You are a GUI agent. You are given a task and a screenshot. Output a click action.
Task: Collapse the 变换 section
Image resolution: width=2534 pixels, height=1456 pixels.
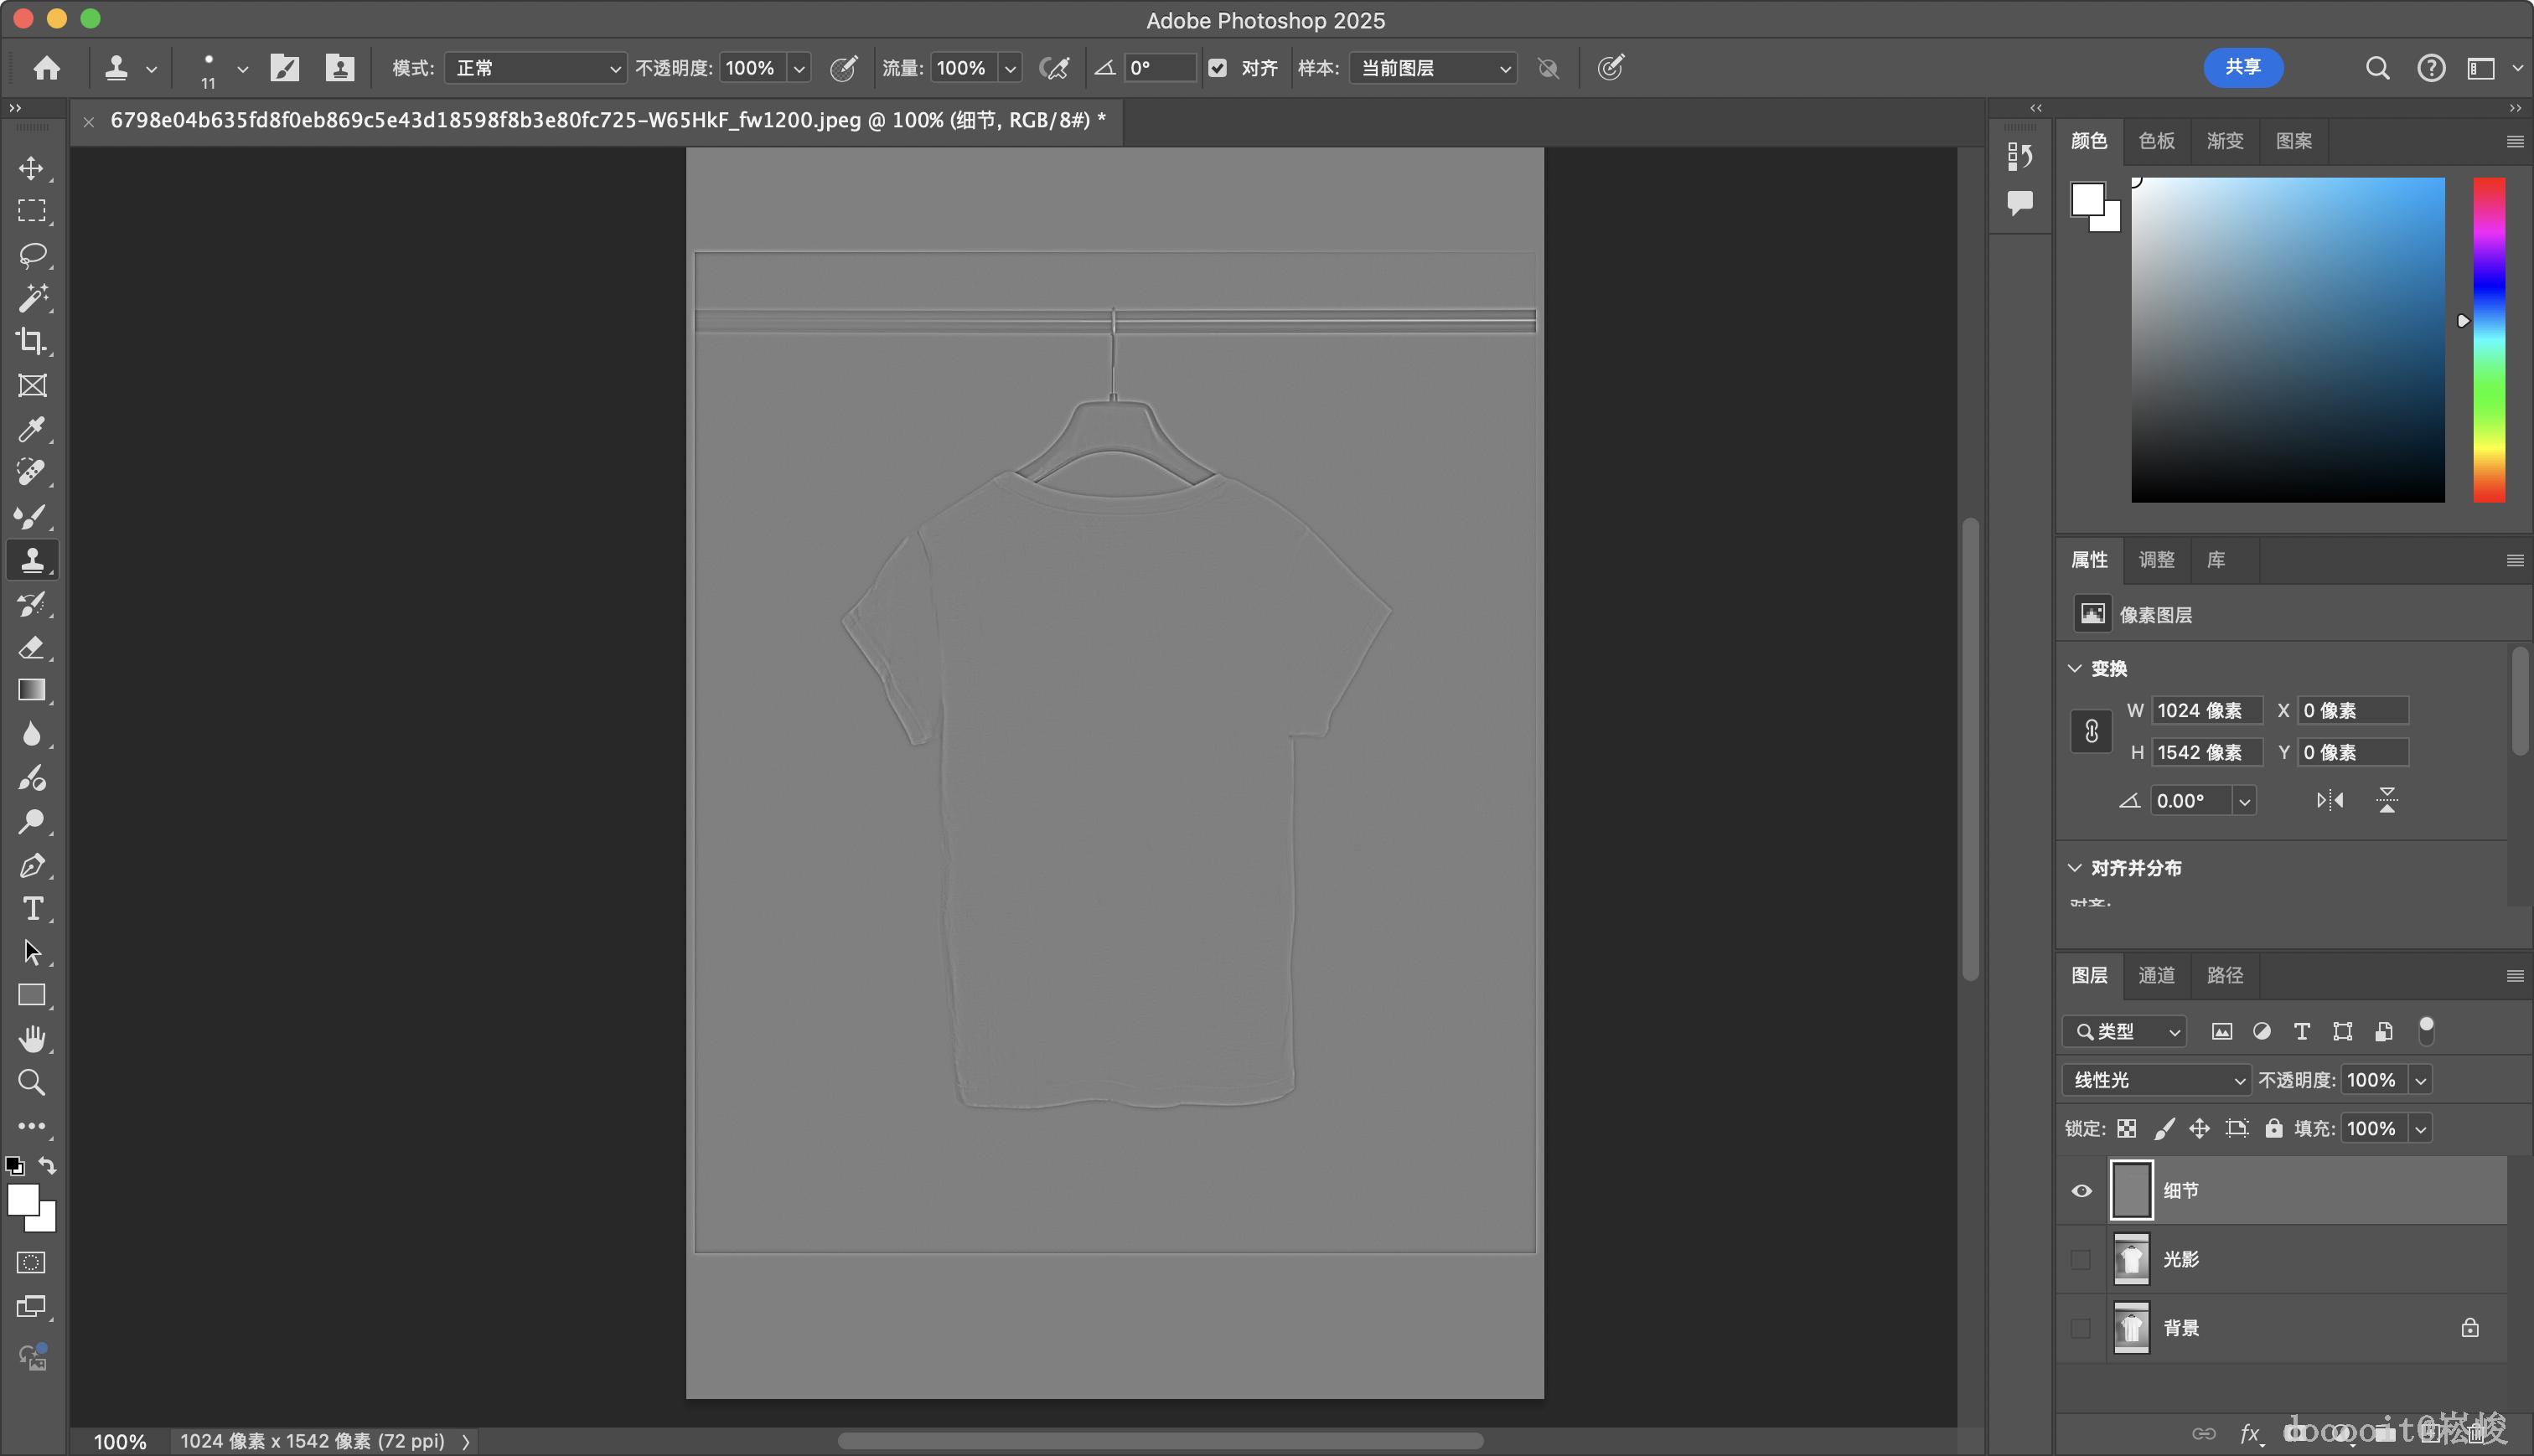click(2075, 668)
